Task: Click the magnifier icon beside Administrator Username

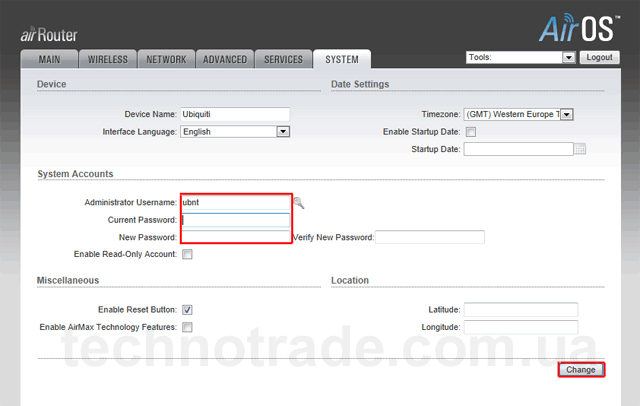Action: (x=298, y=203)
